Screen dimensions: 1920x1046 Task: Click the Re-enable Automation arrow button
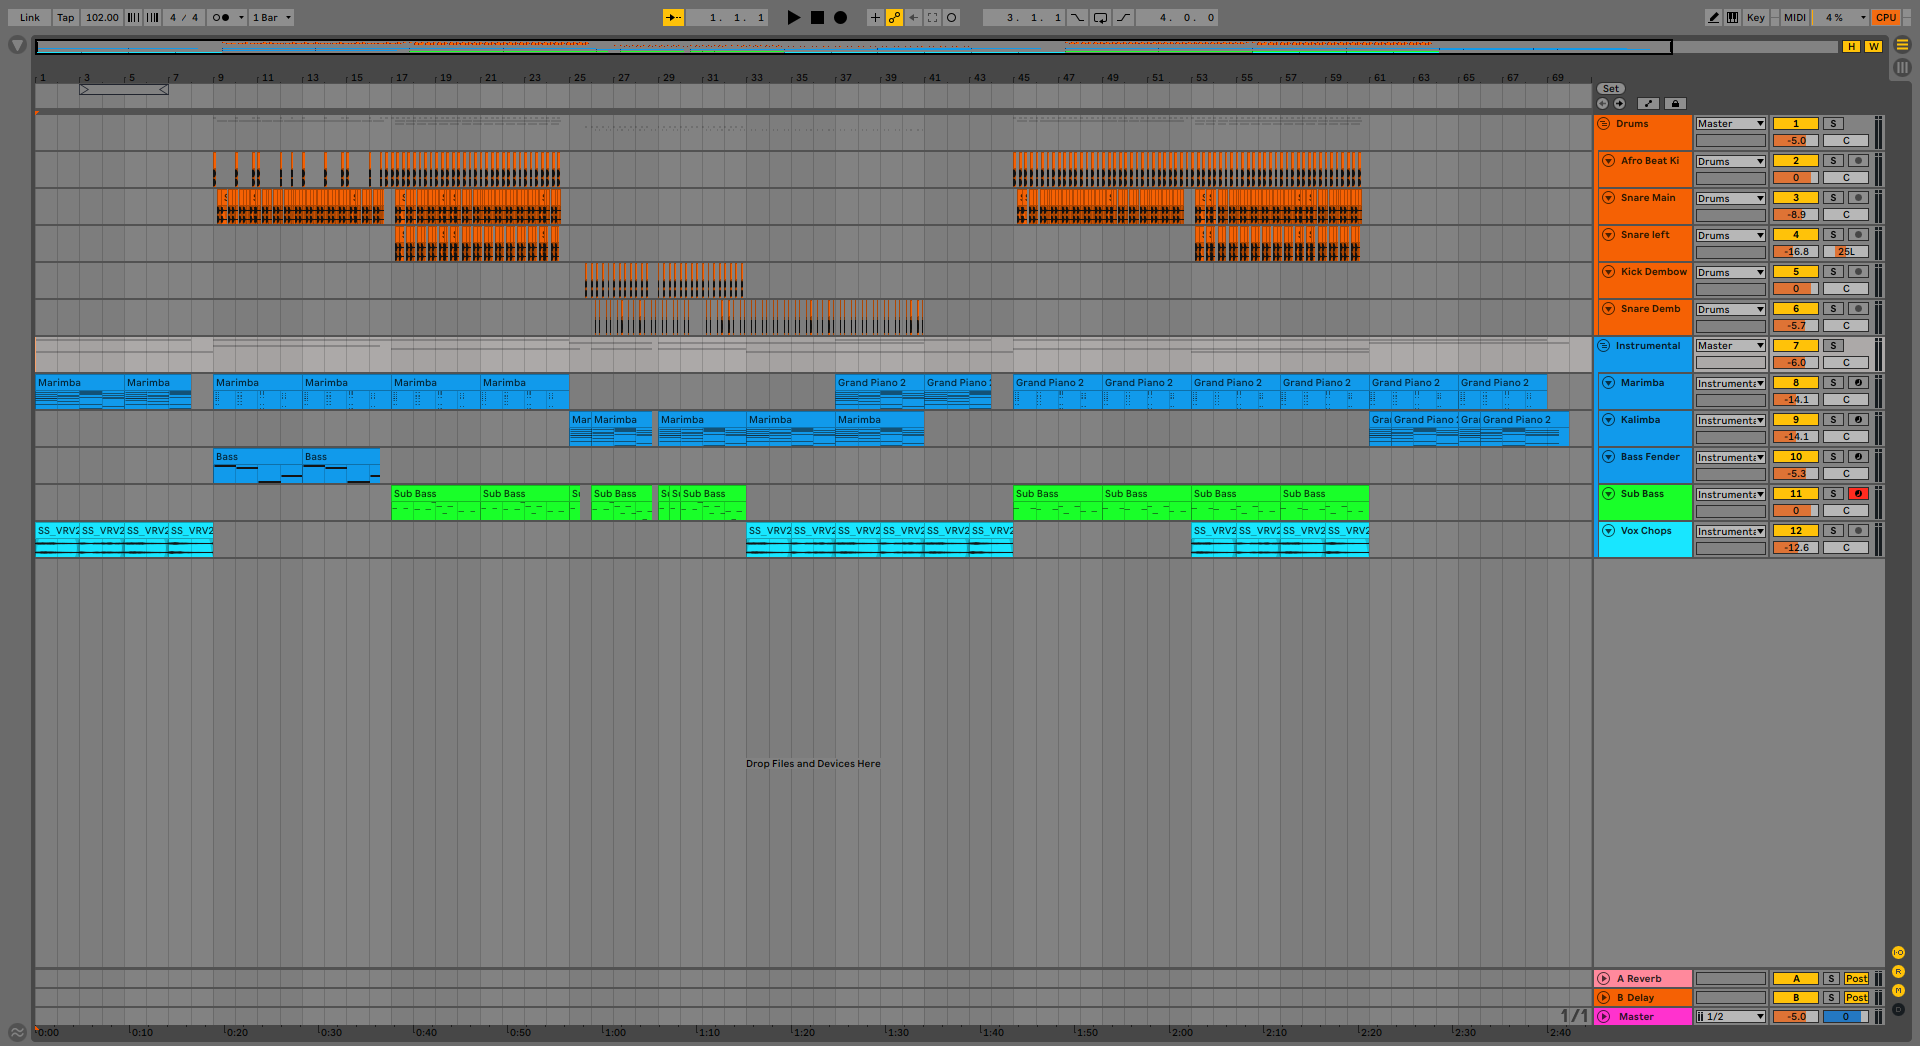913,17
